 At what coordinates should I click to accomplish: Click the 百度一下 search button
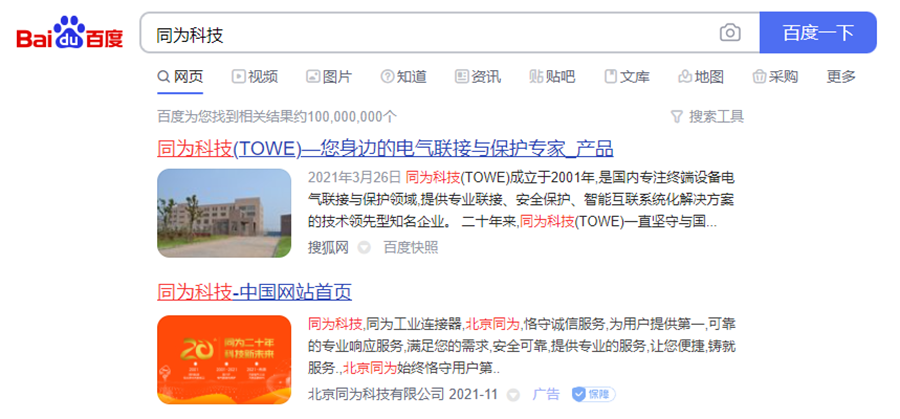pos(818,33)
